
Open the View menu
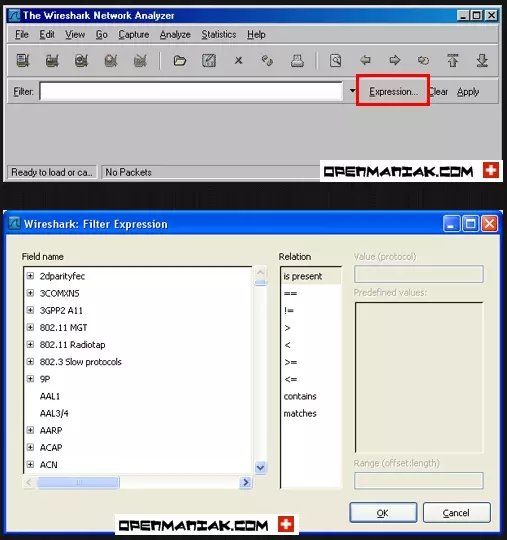pos(75,34)
